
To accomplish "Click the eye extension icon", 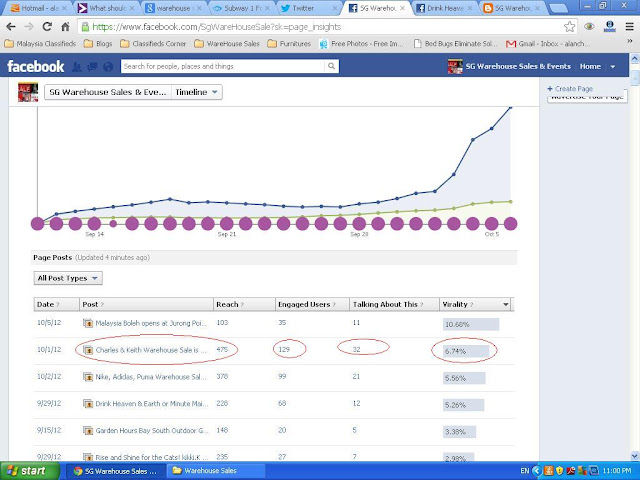I will [x=589, y=27].
